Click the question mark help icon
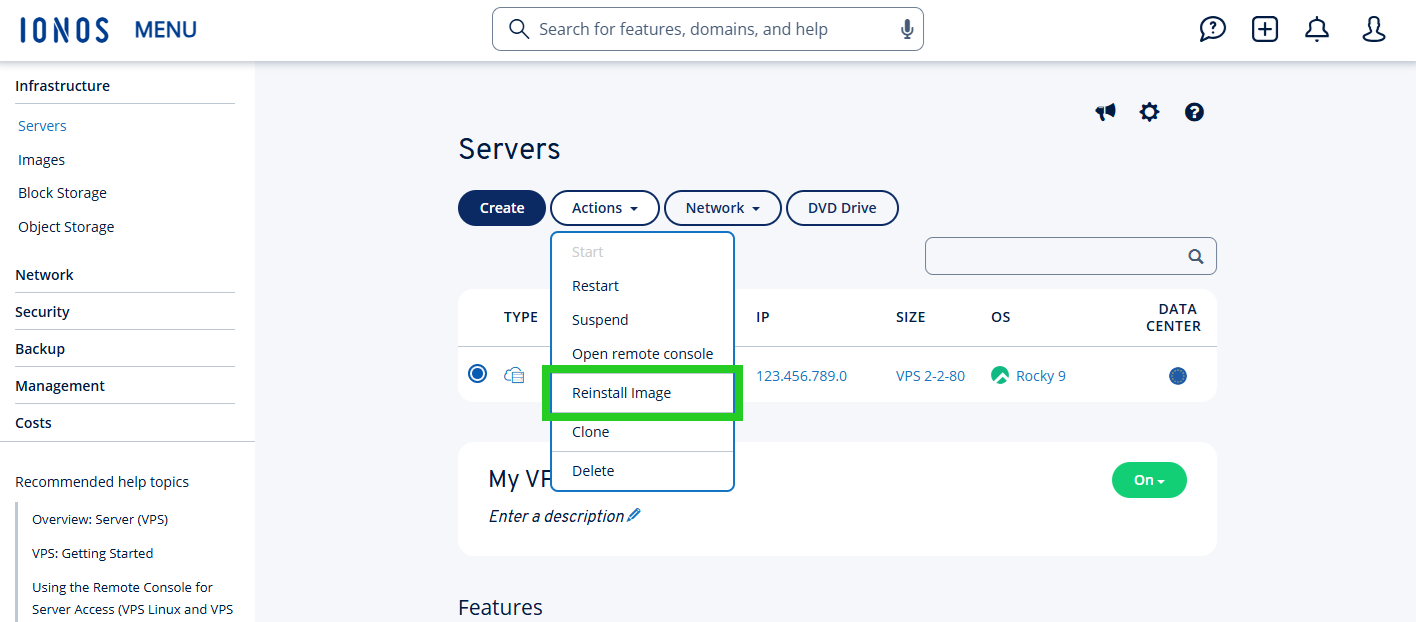Viewport: 1416px width, 622px height. (1194, 112)
